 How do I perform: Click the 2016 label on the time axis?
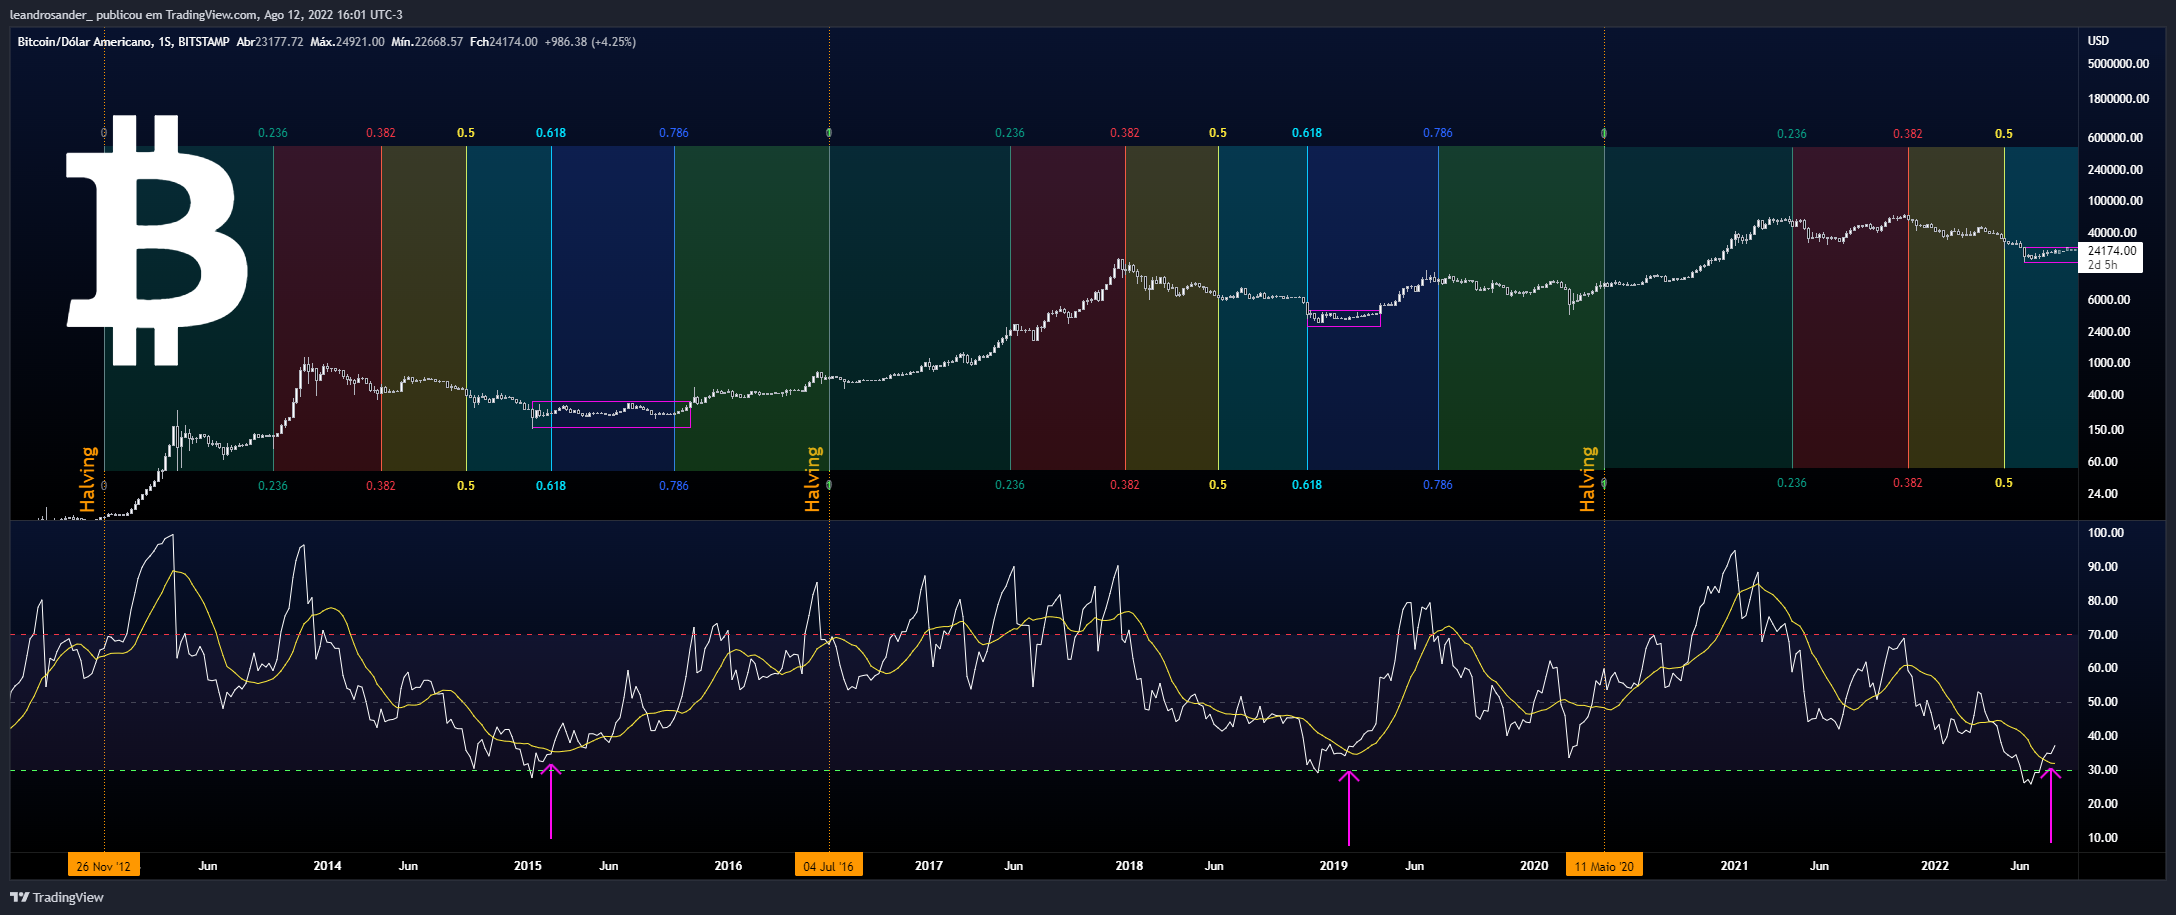tap(728, 866)
